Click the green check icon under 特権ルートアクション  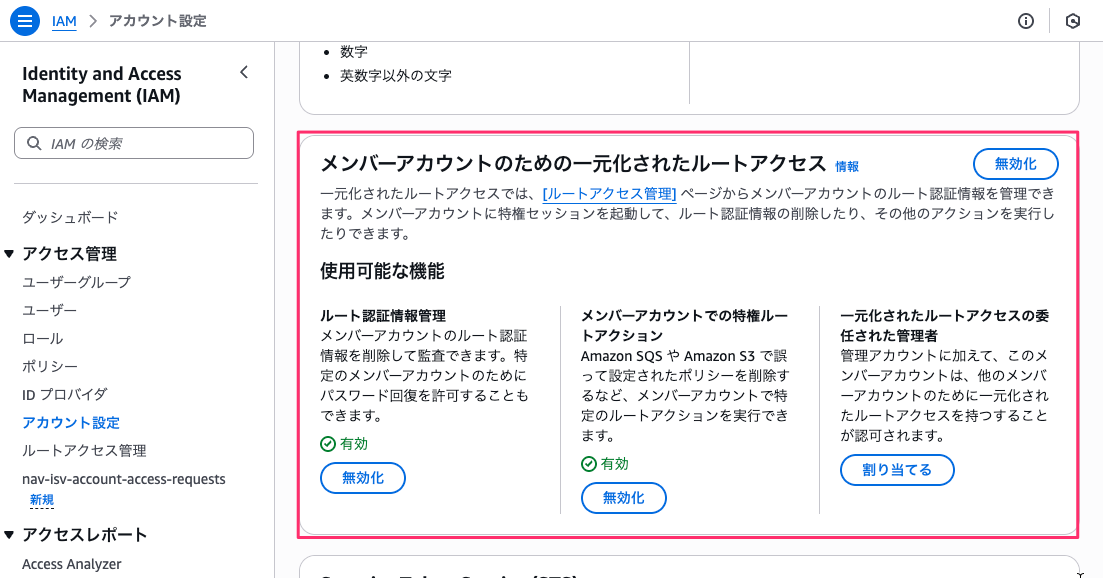click(x=588, y=463)
